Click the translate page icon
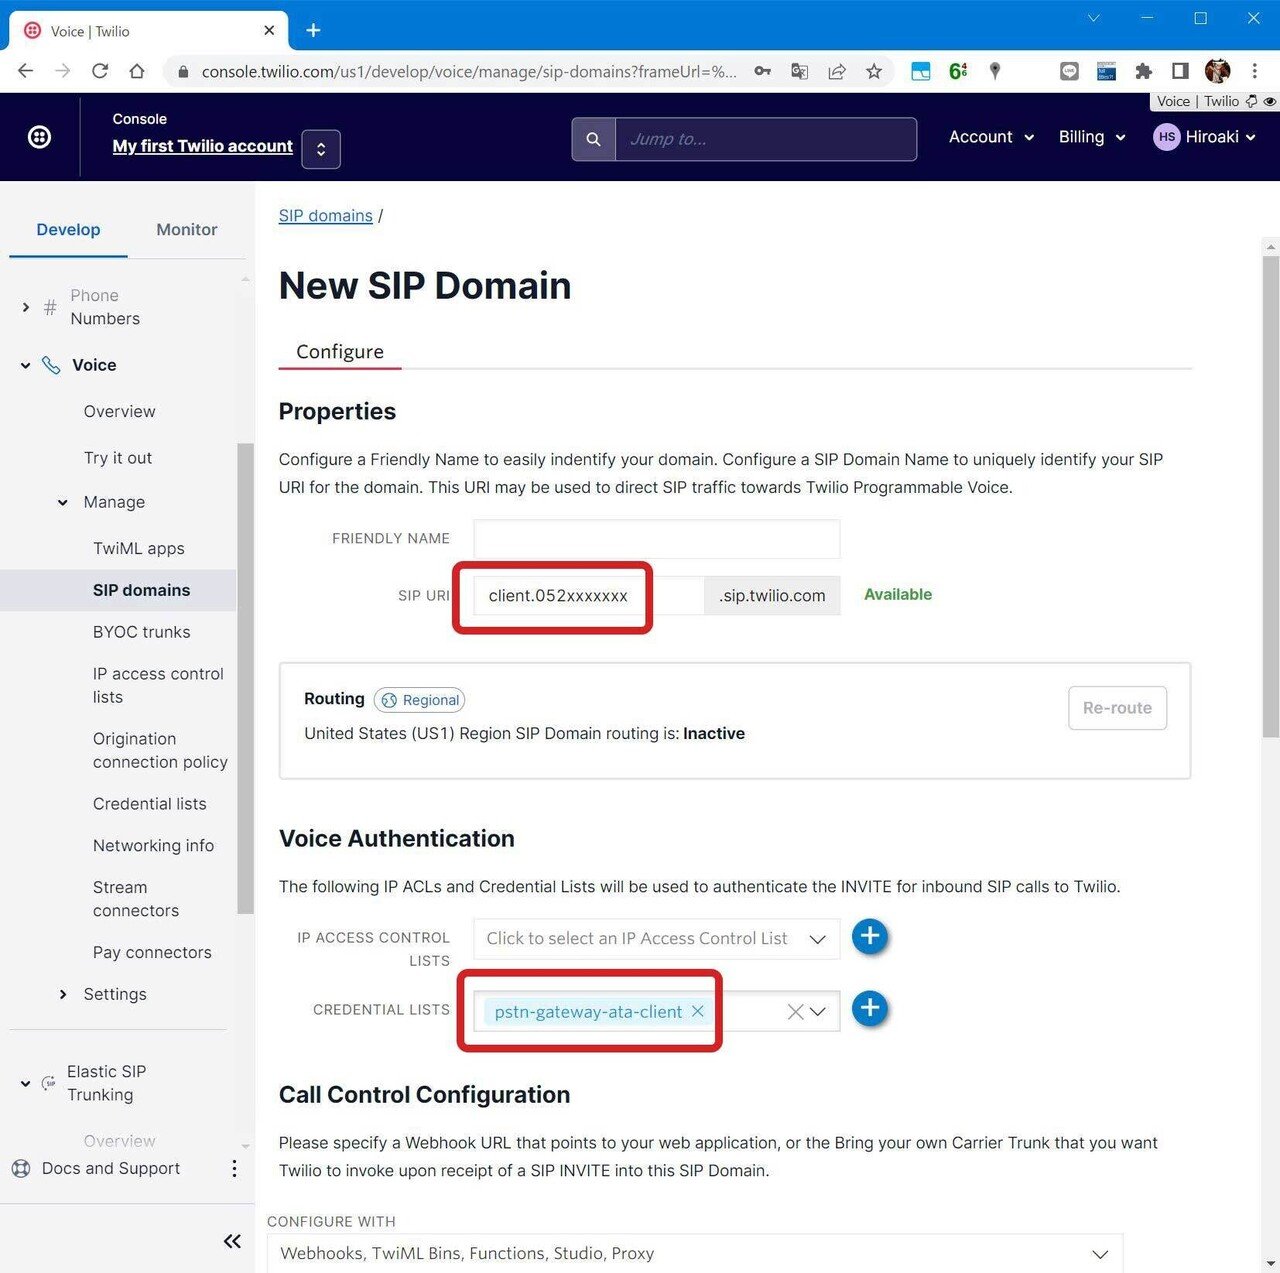This screenshot has height=1273, width=1280. [x=800, y=71]
